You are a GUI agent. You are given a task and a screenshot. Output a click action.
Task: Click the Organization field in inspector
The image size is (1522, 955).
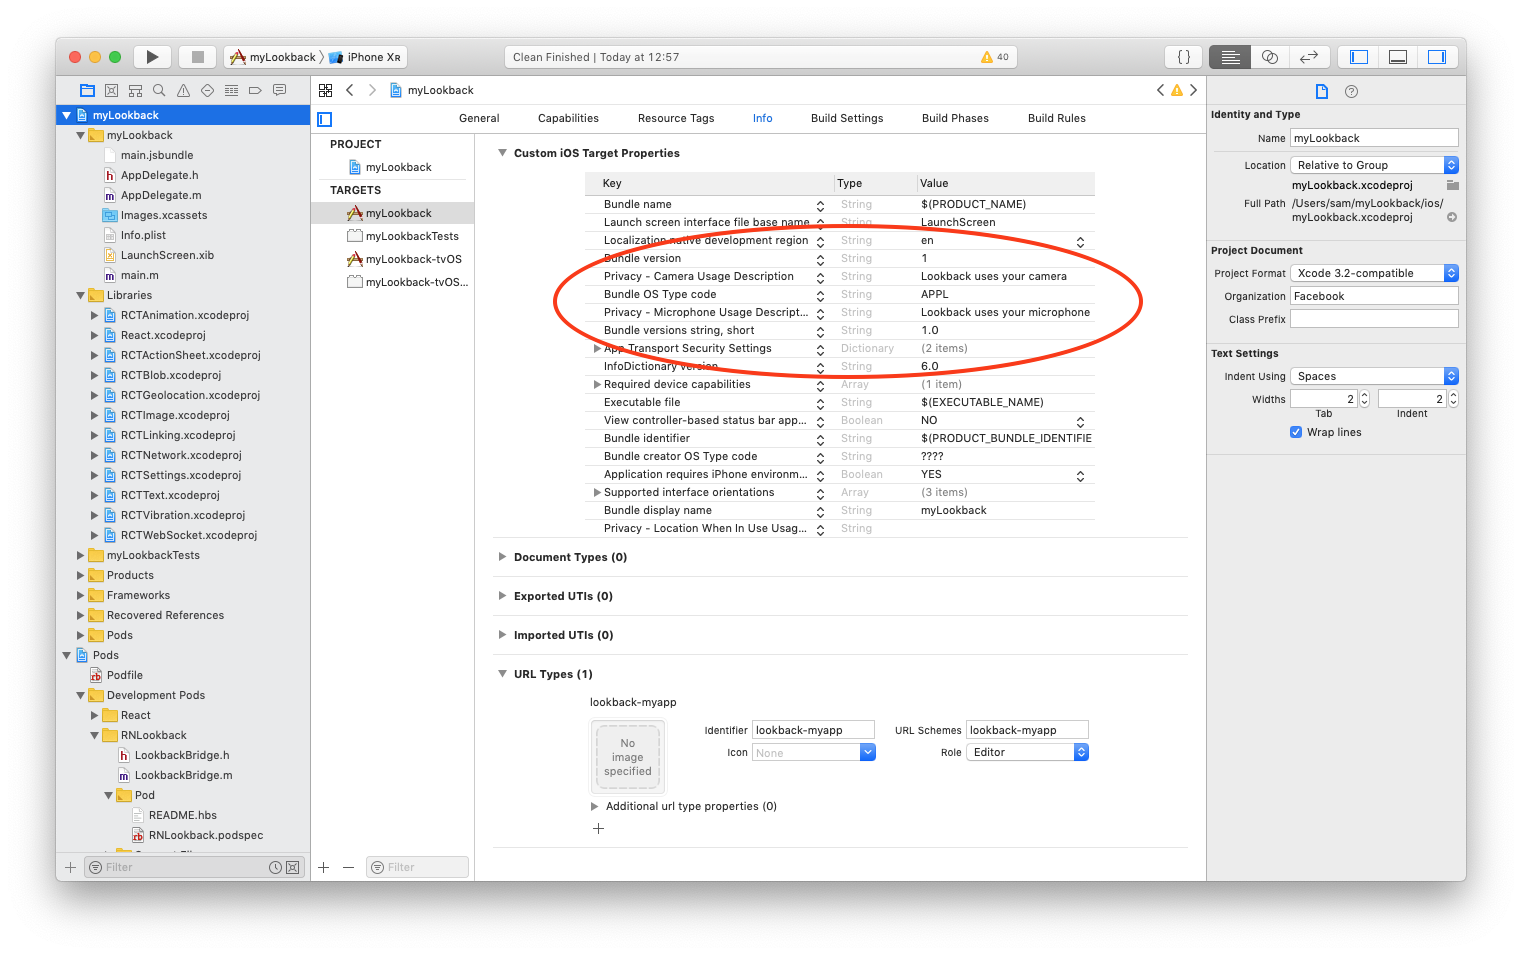(1374, 296)
